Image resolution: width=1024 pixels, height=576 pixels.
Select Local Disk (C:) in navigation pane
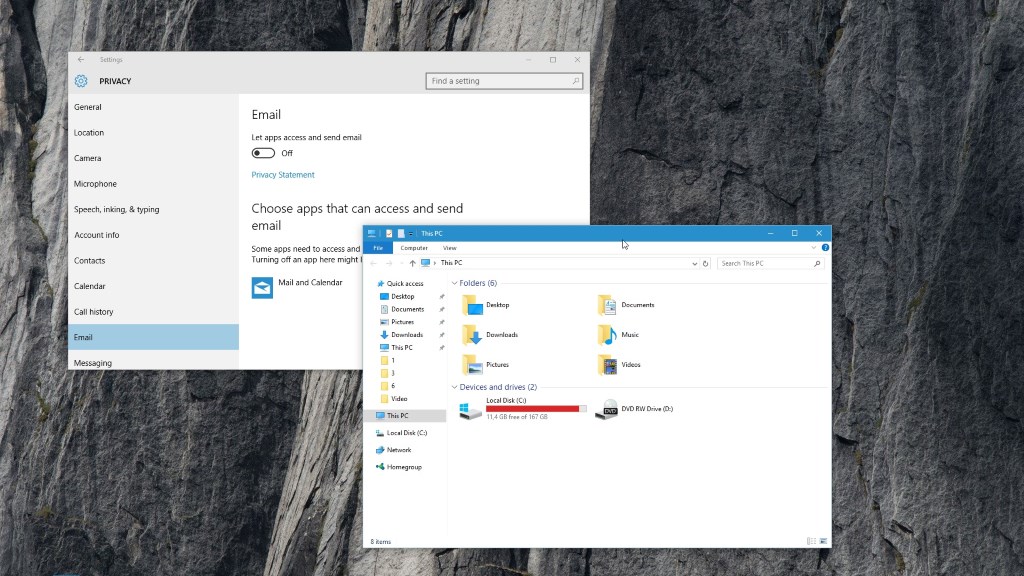click(405, 433)
